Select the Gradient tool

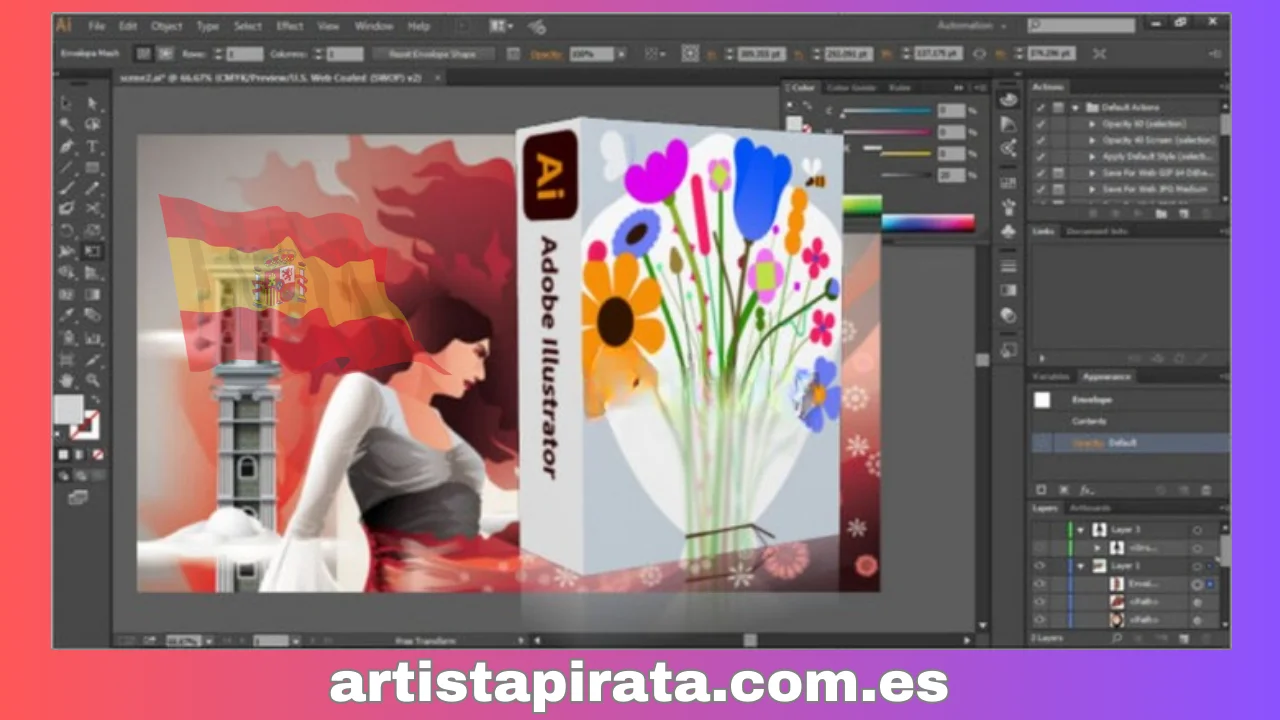[93, 294]
